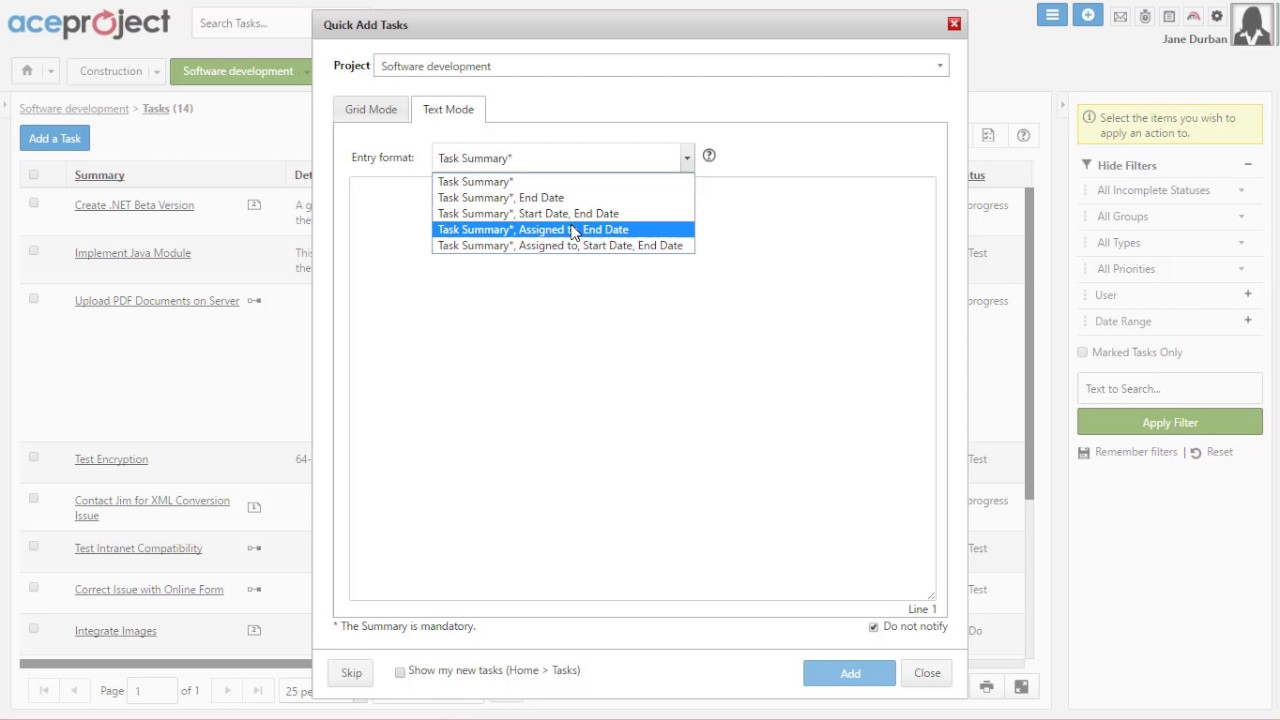1280x720 pixels.
Task: Open the dropdown arrow next to Home icon
Action: (x=51, y=71)
